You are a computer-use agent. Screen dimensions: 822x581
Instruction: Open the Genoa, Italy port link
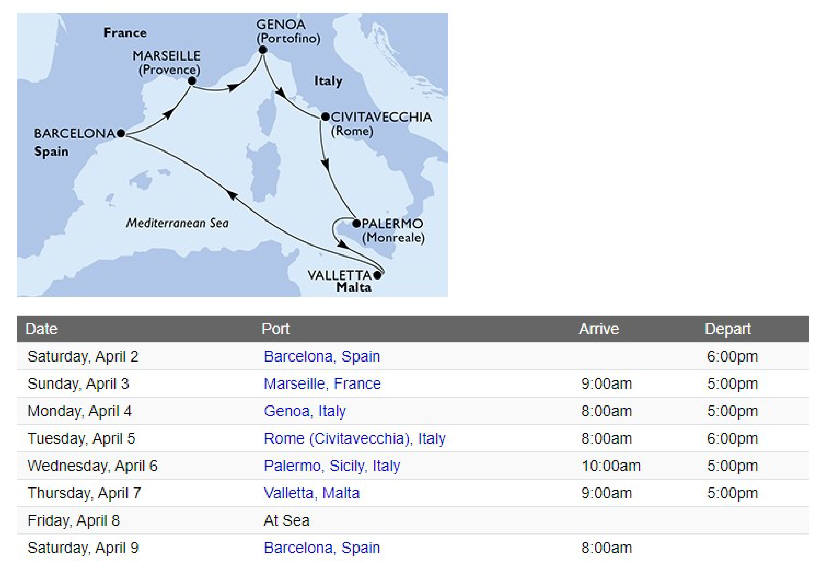305,411
